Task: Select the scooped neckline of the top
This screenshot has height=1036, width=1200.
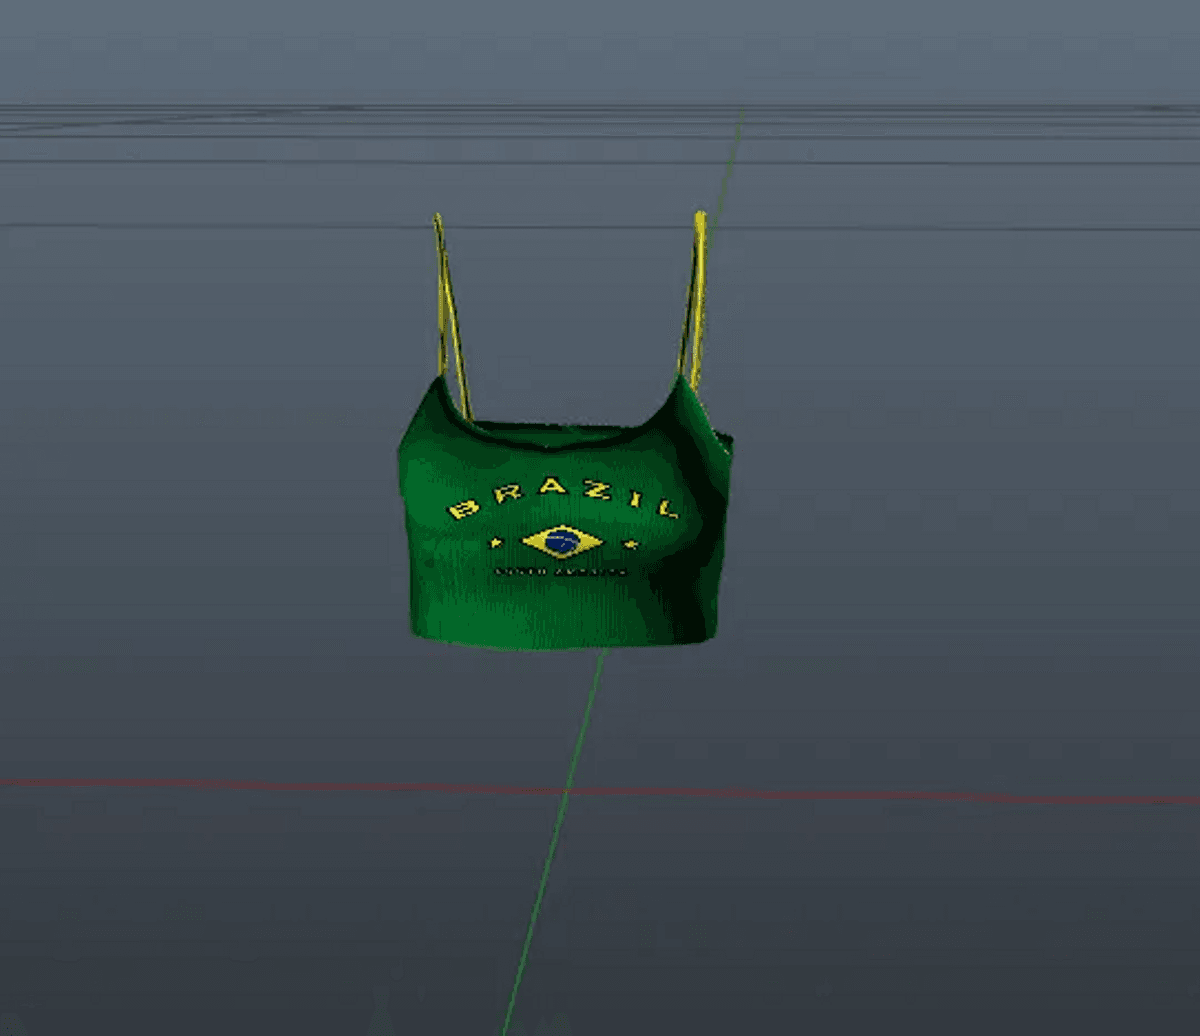Action: 560,433
